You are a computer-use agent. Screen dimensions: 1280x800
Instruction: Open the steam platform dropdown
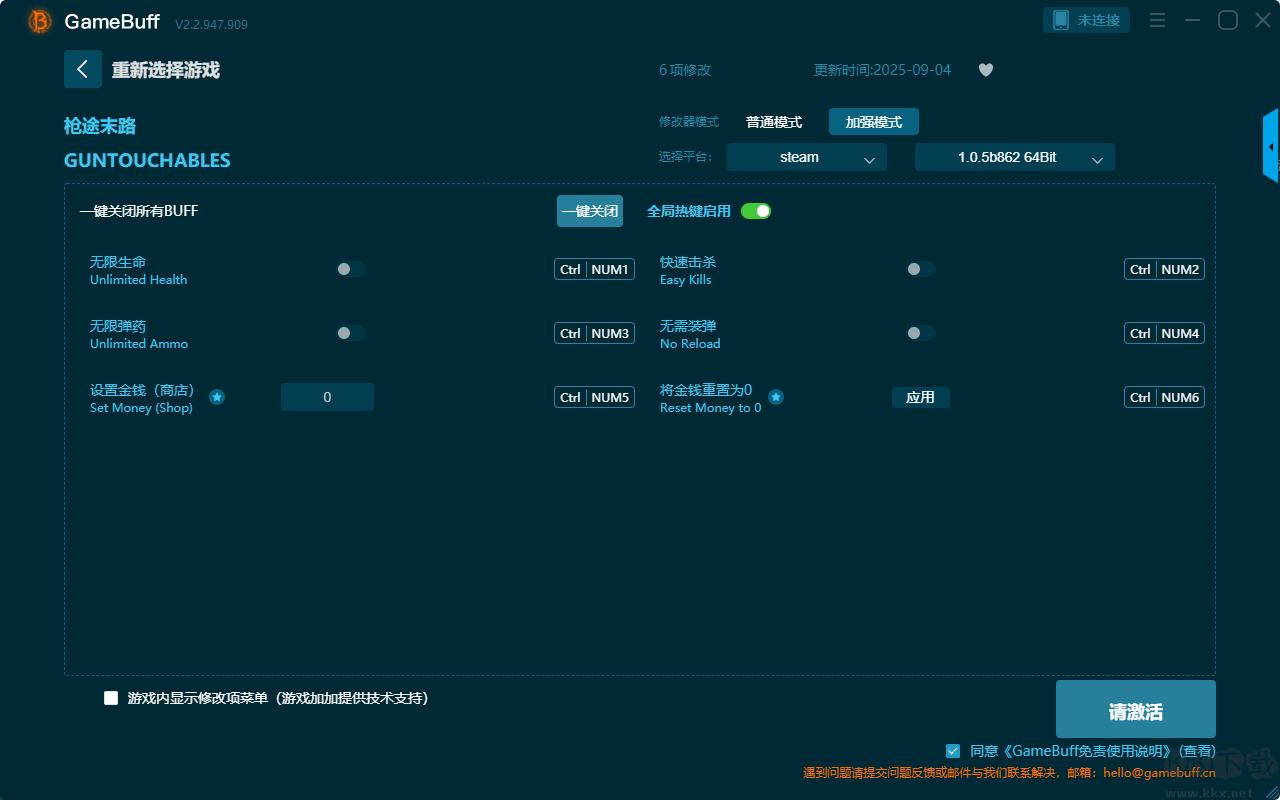click(x=806, y=157)
